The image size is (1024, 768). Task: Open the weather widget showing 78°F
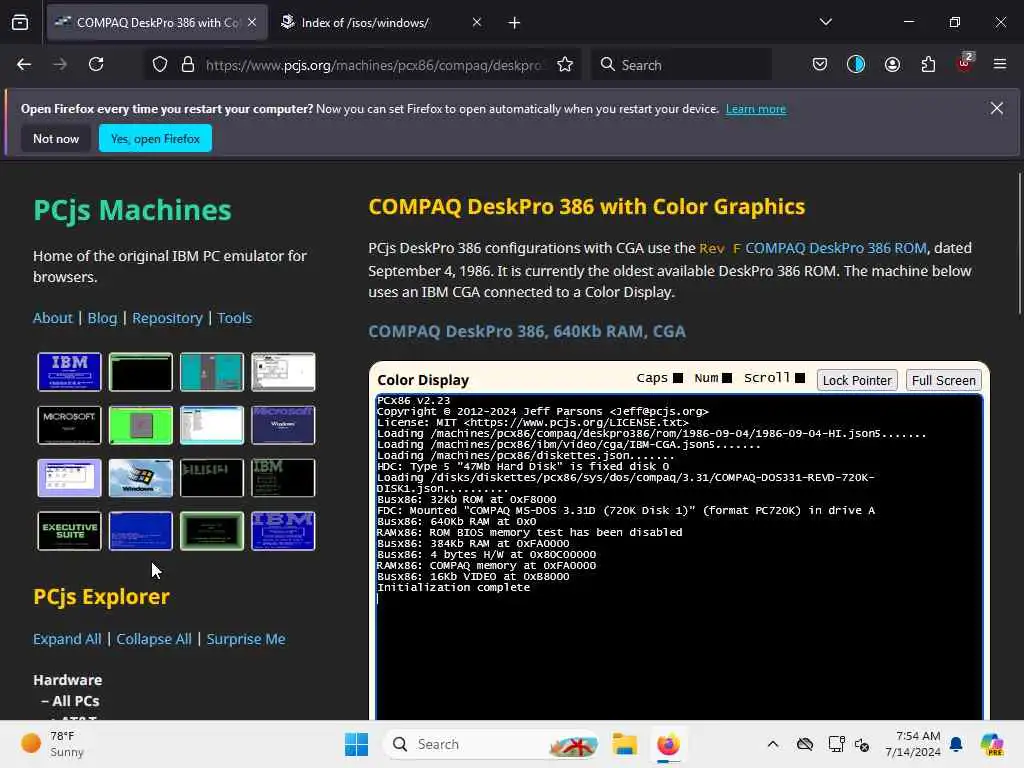point(52,744)
